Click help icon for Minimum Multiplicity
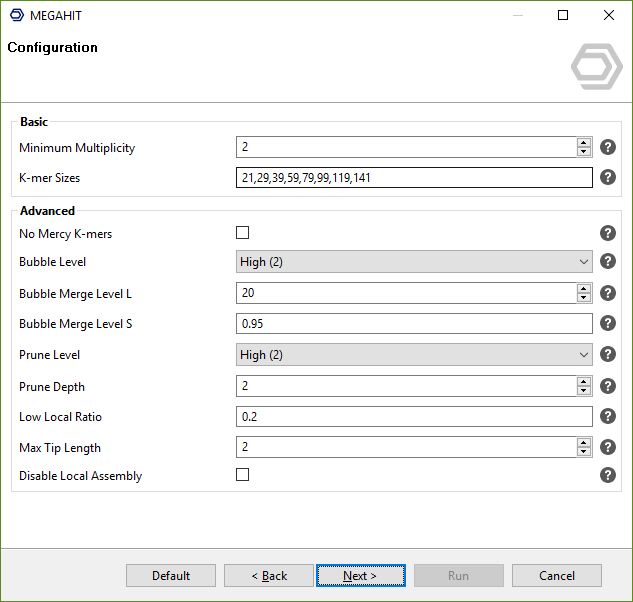The image size is (633, 602). pyautogui.click(x=608, y=147)
